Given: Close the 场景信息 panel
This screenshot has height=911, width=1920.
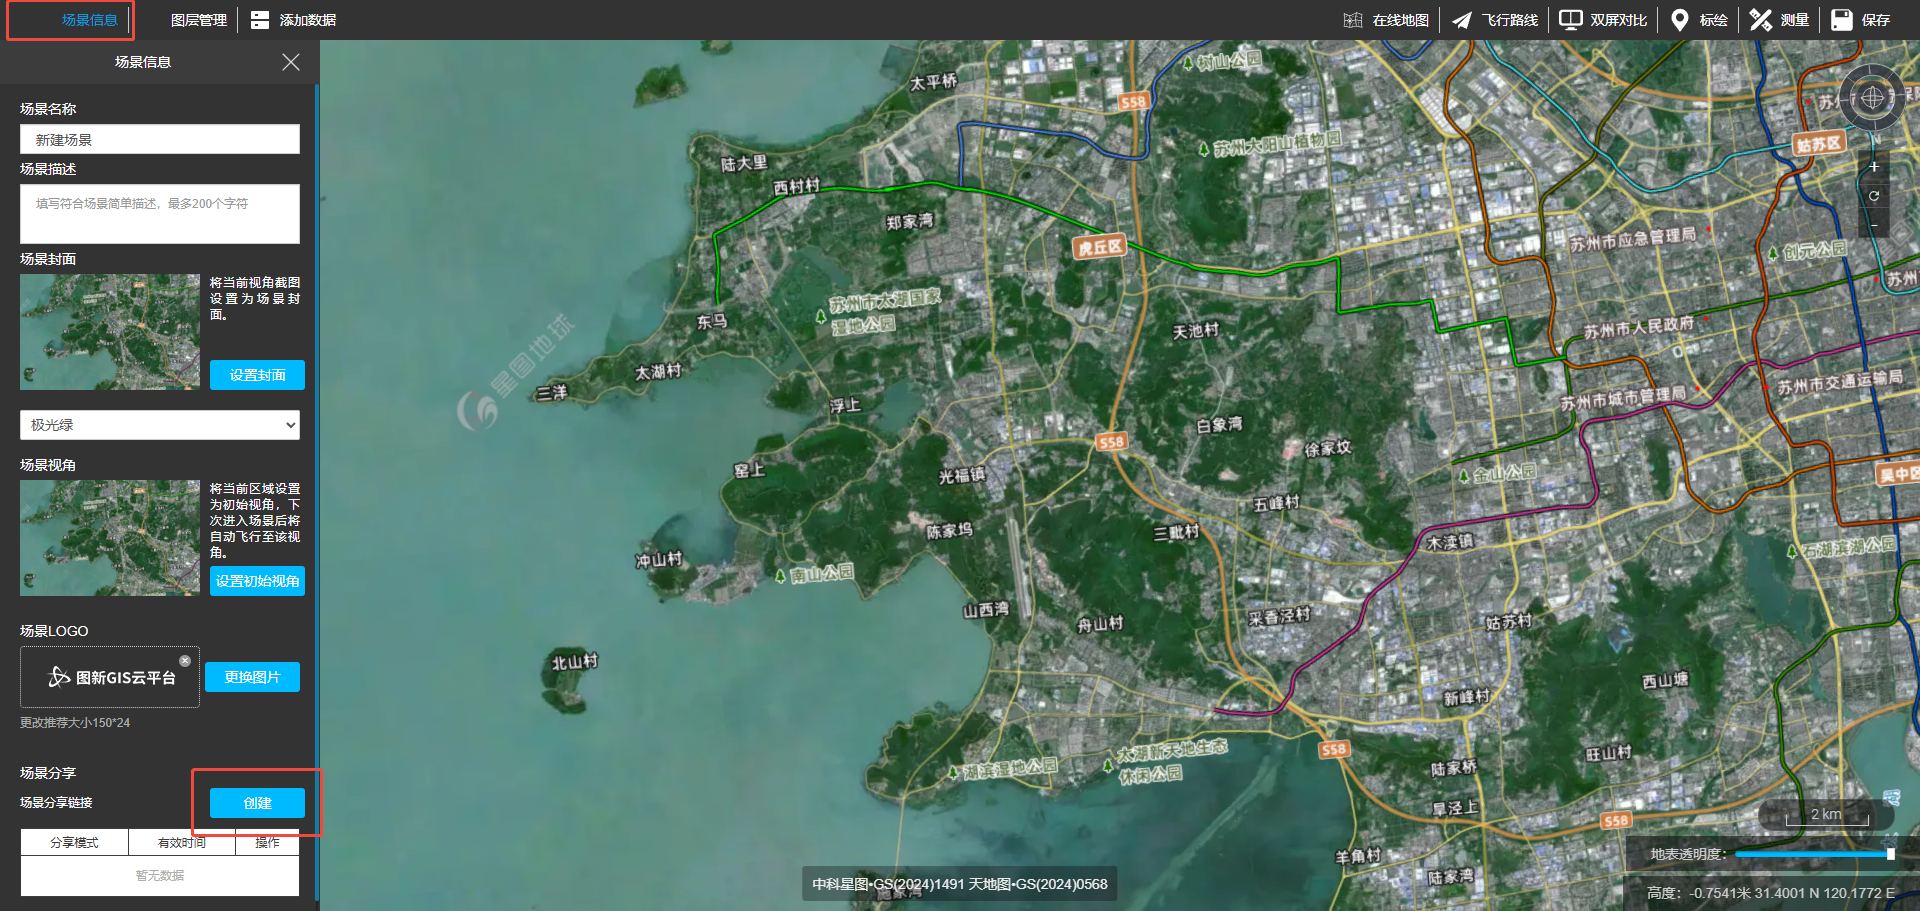Looking at the screenshot, I should (291, 62).
